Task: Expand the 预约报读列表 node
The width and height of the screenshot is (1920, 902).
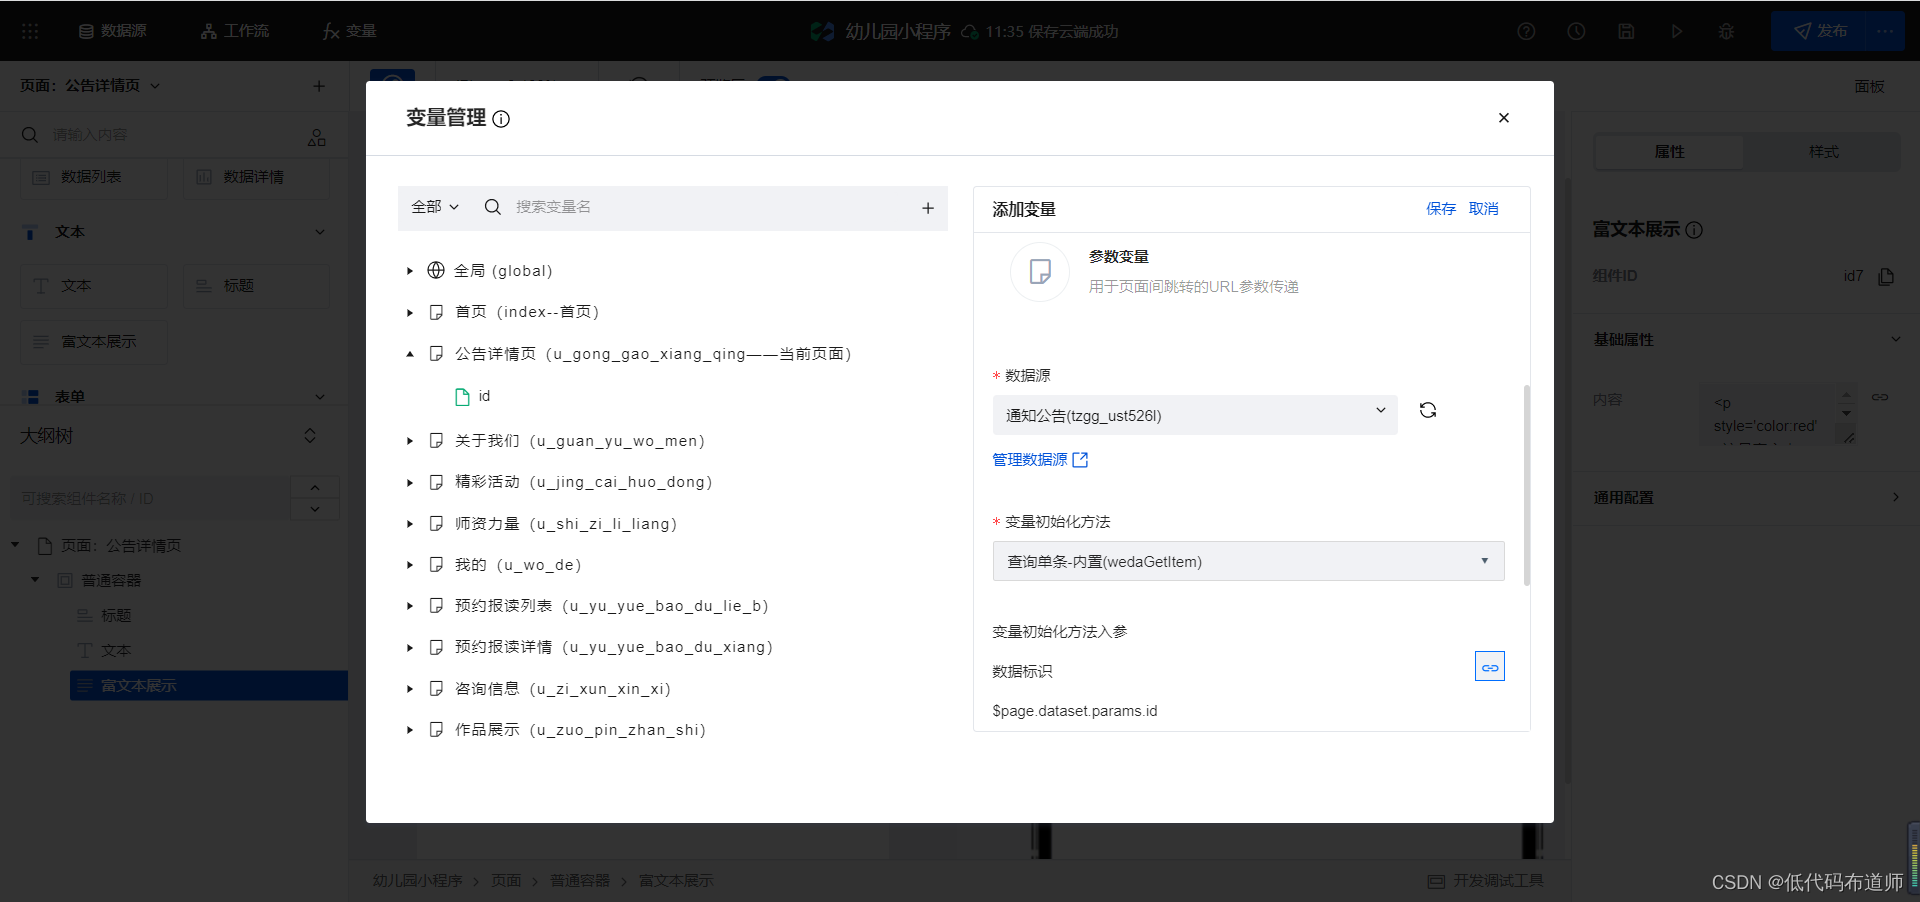Action: [410, 606]
